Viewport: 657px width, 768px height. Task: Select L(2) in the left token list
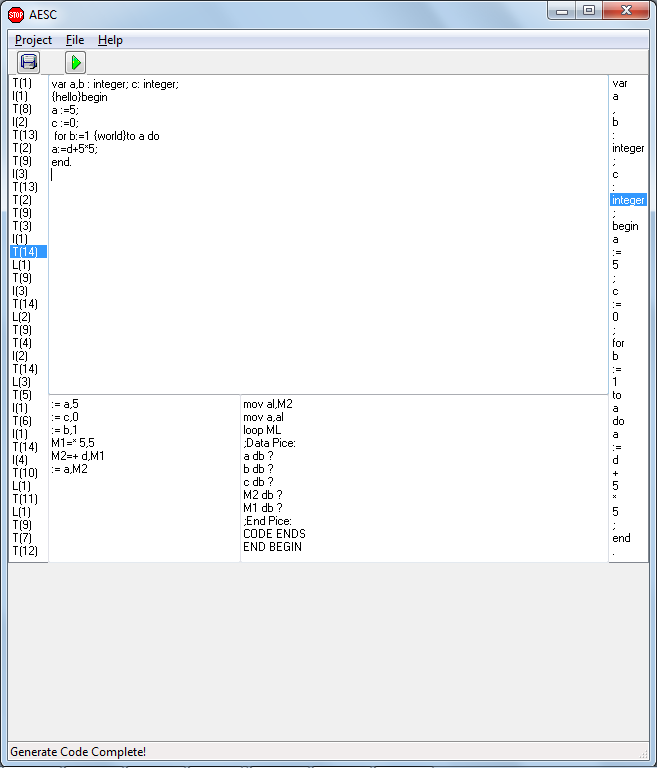tap(22, 317)
